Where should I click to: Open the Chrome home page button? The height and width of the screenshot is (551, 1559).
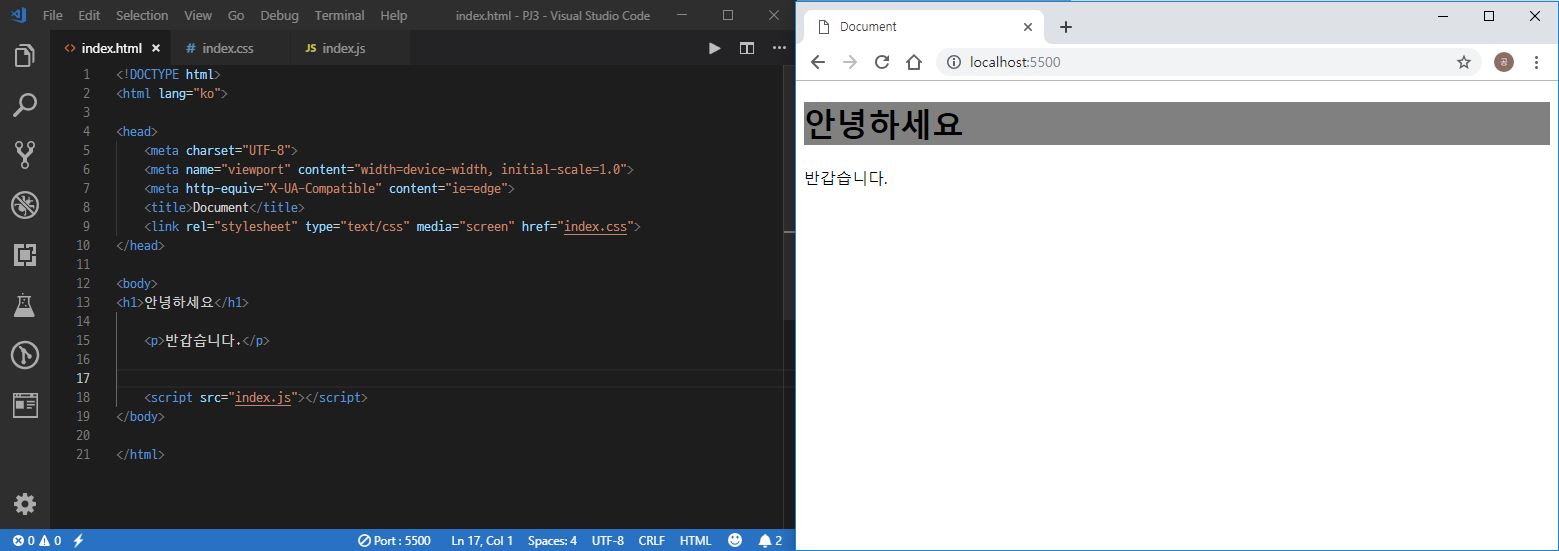pyautogui.click(x=914, y=62)
